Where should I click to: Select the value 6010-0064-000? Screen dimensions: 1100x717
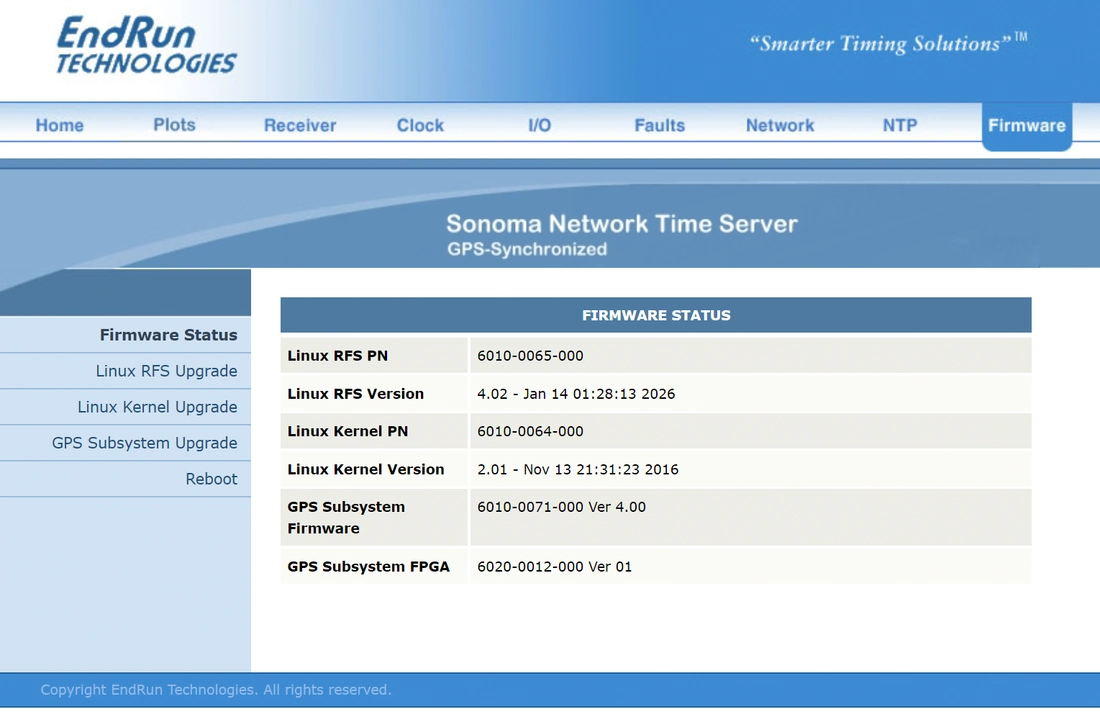coord(530,431)
